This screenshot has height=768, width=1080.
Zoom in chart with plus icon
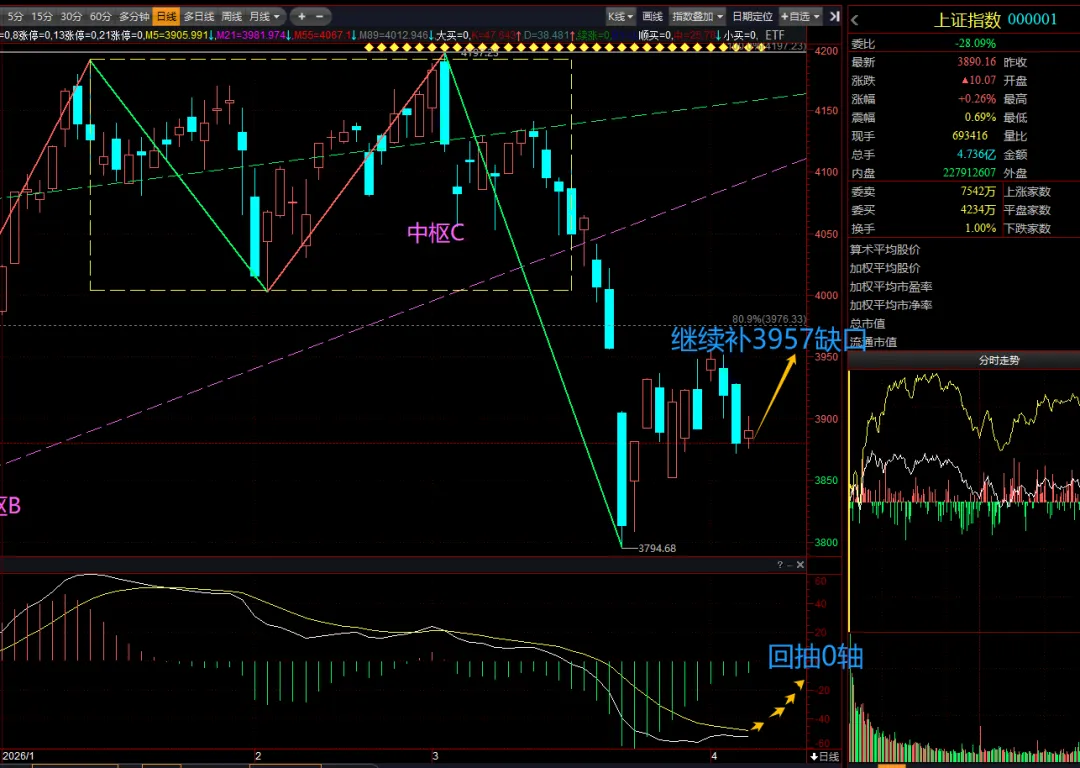pyautogui.click(x=302, y=16)
